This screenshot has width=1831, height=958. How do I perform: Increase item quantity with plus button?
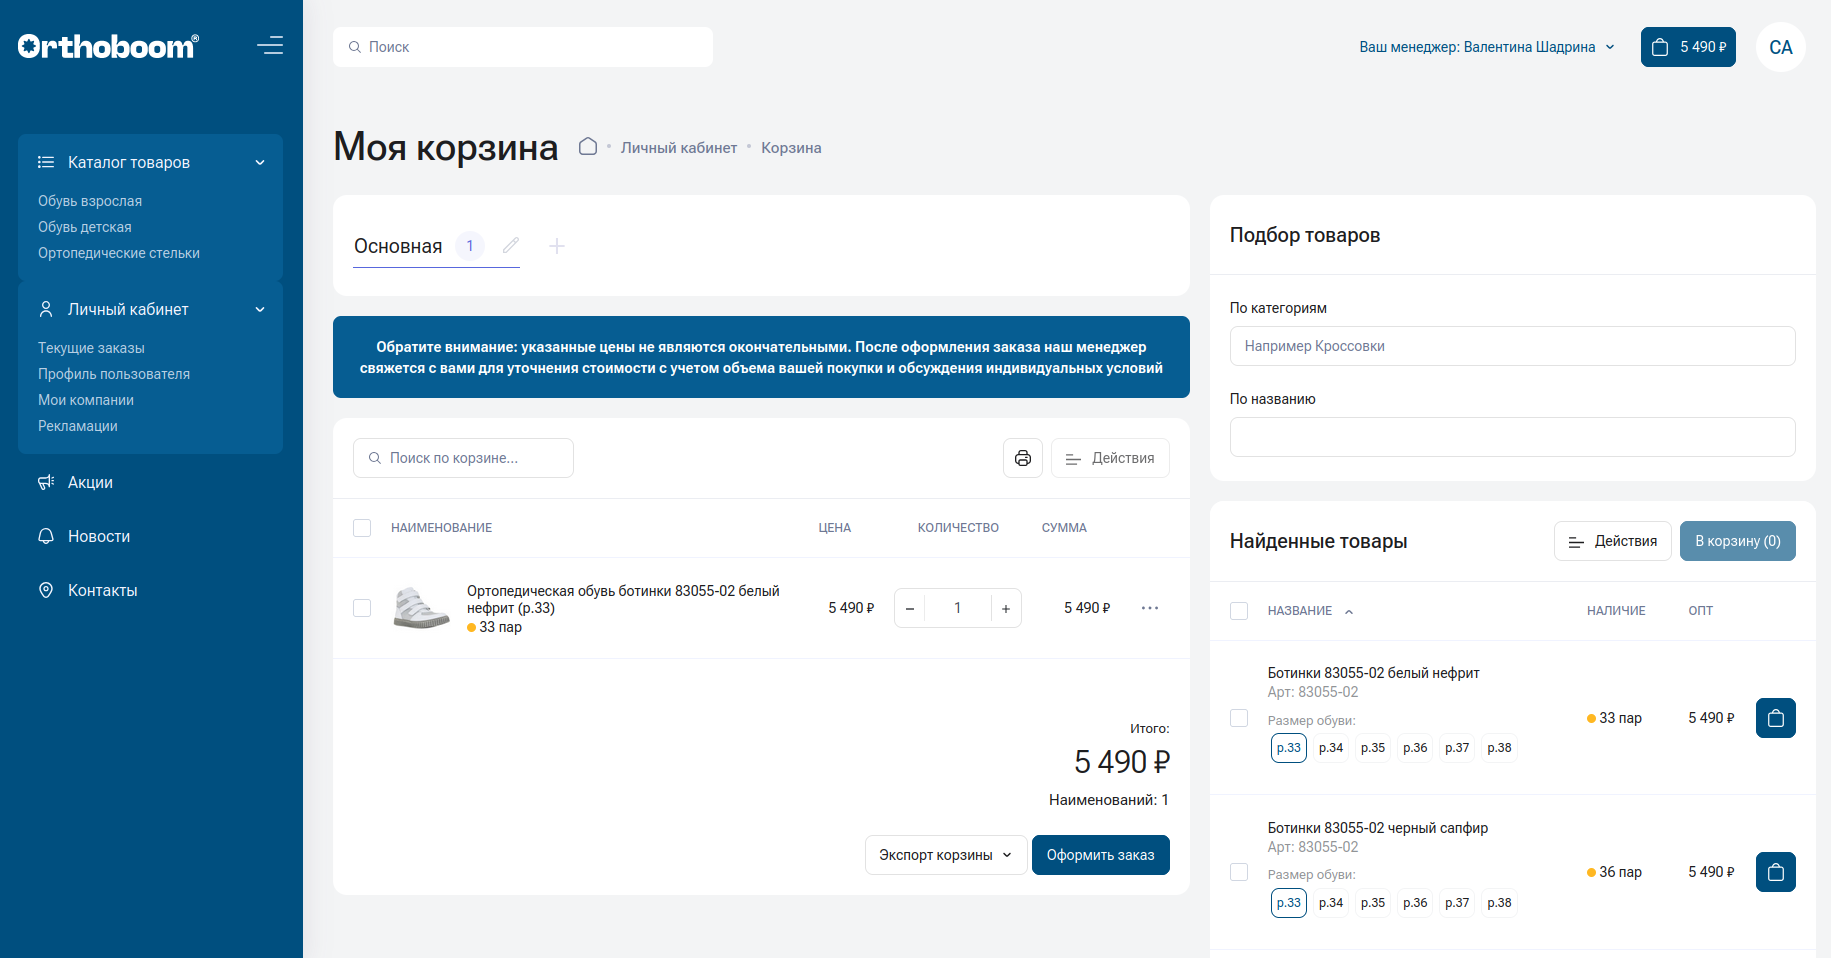click(1005, 608)
